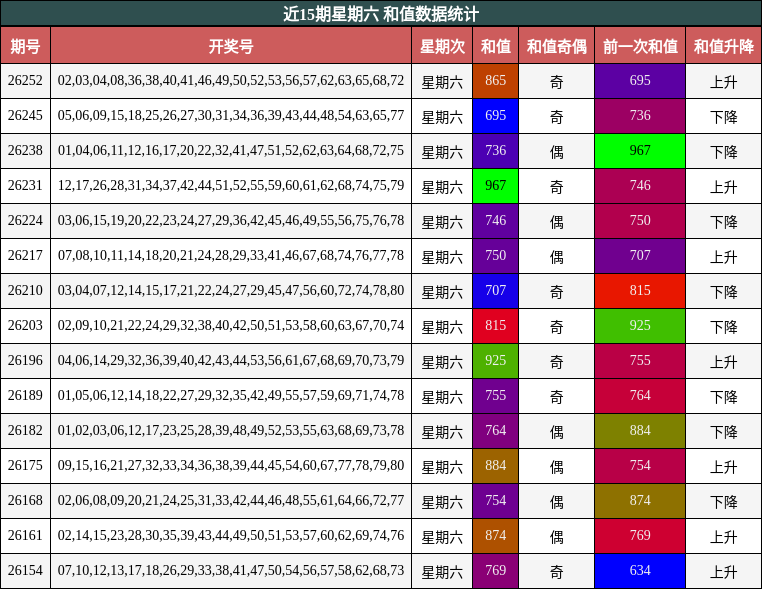Click 上升 in the 26252 row

point(724,82)
